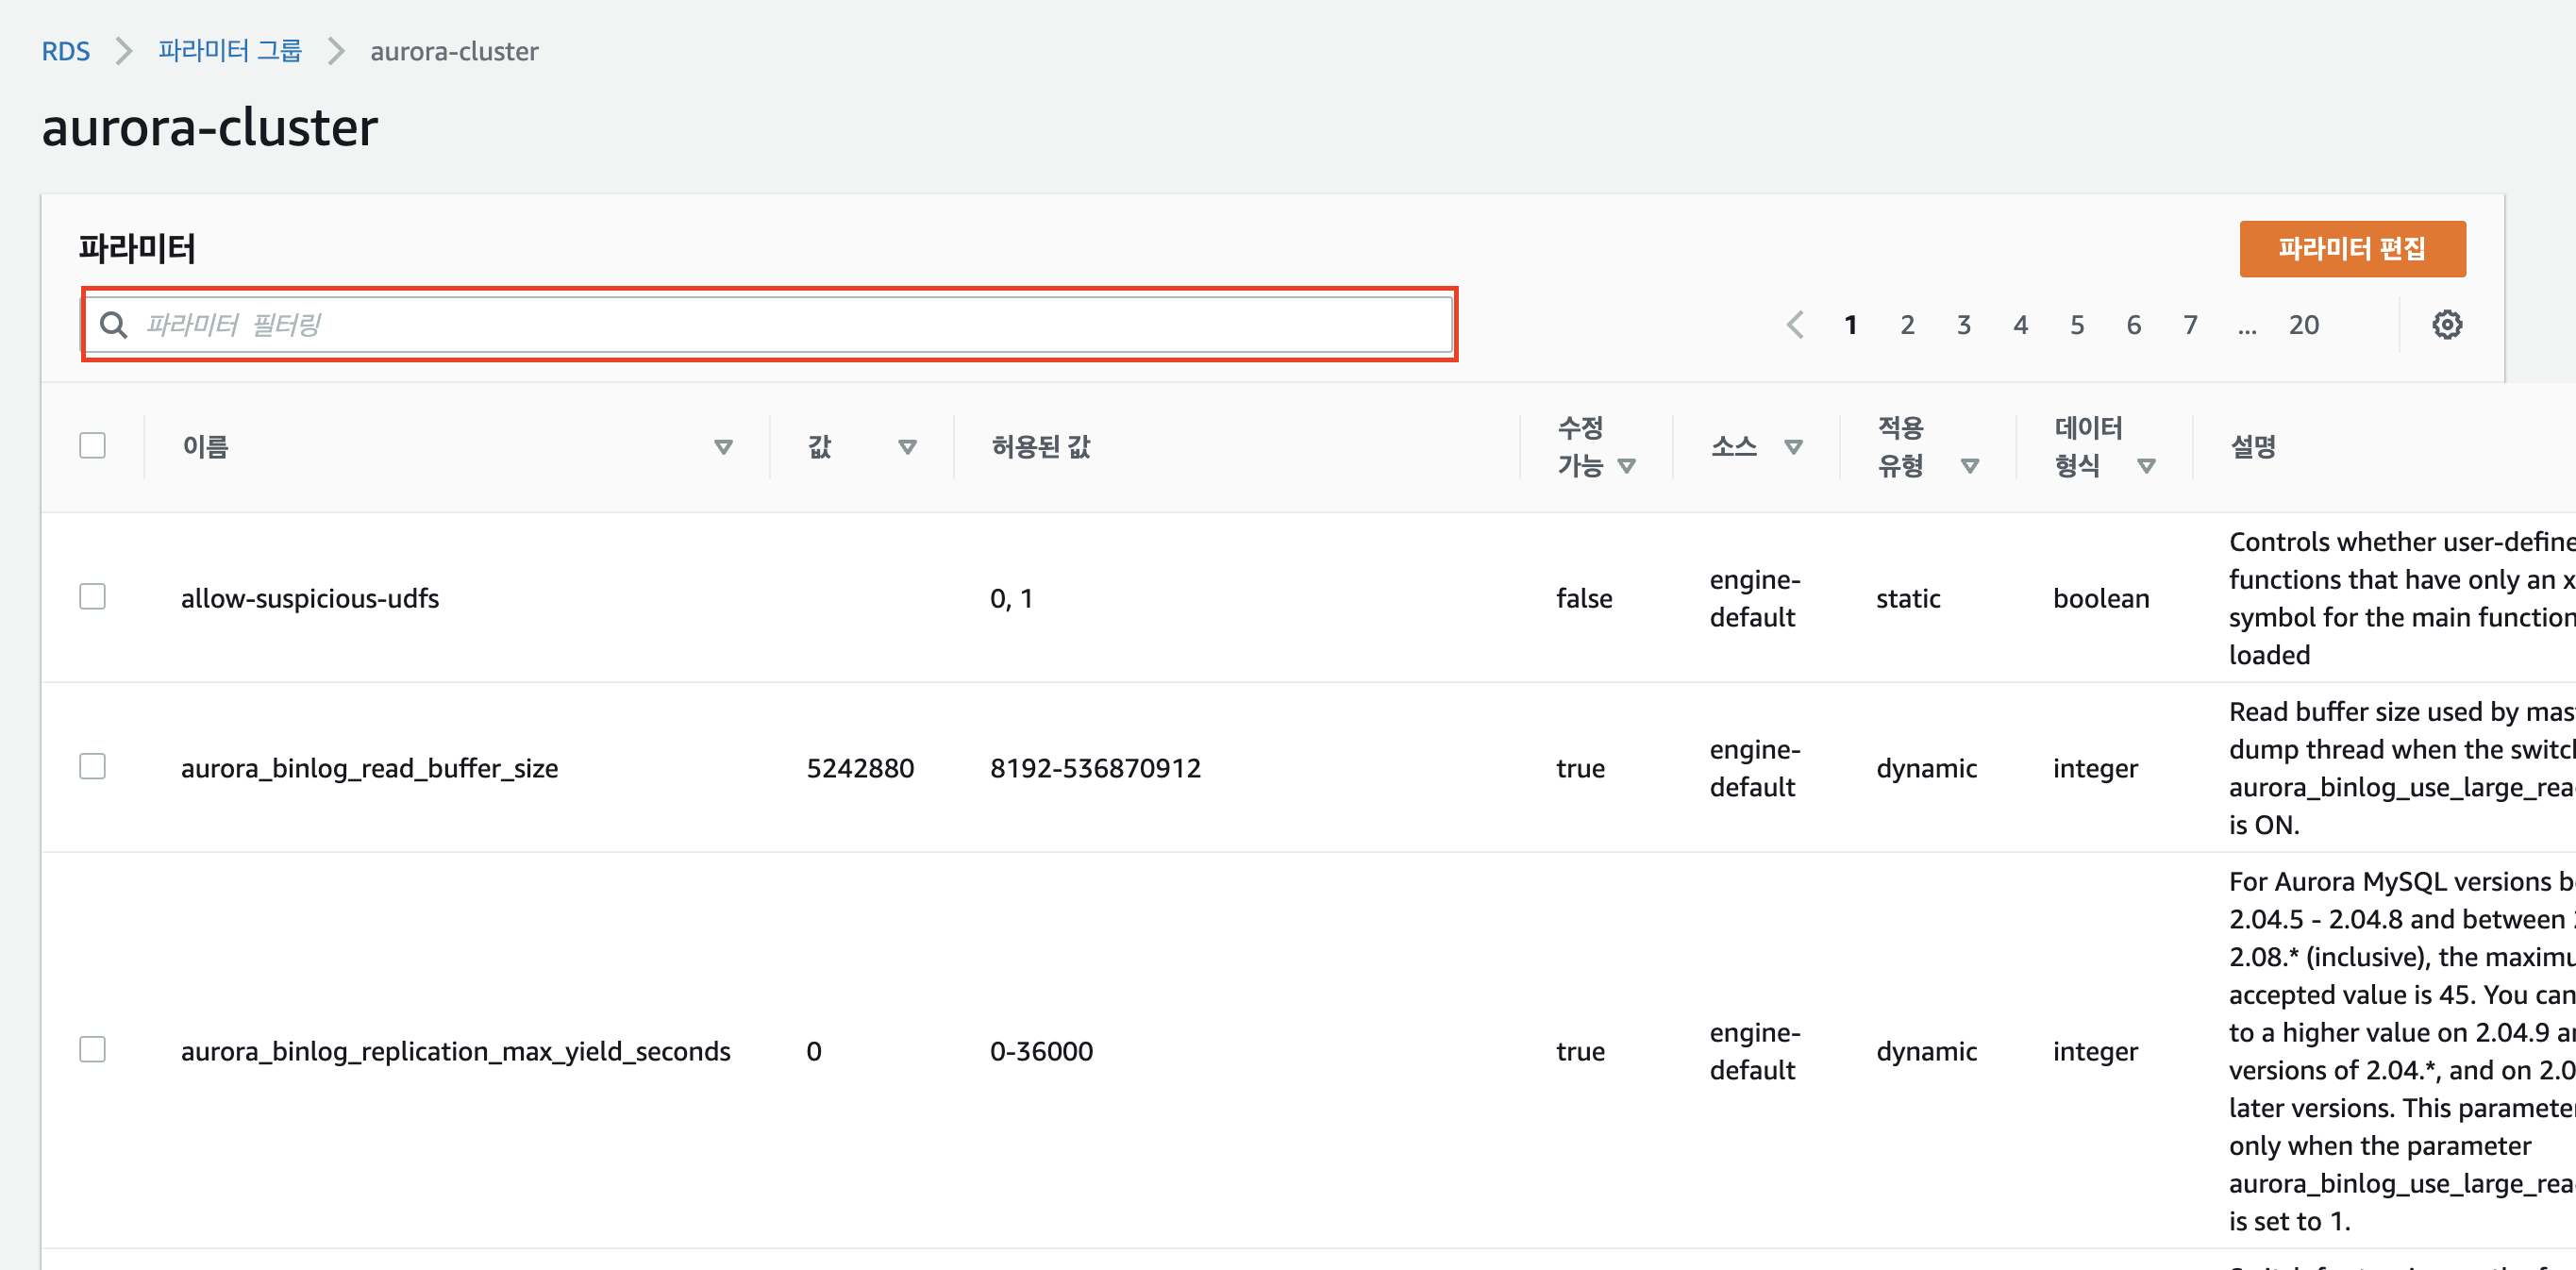Screen dimensions: 2576x1270
Task: Open the RDS breadcrumb link
Action: coord(66,51)
